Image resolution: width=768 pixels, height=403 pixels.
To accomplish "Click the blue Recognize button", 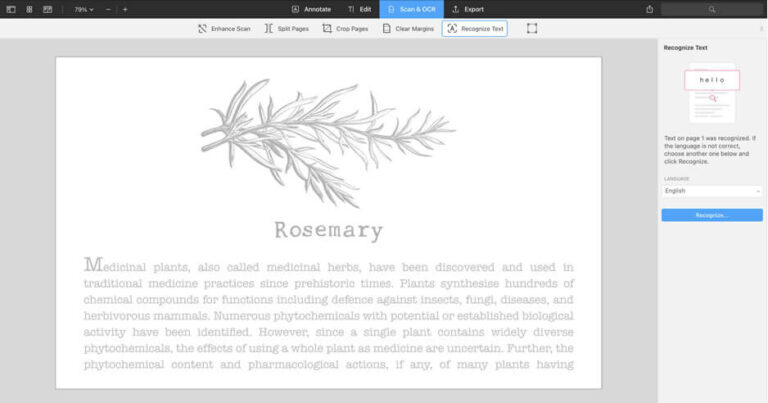I will point(712,215).
